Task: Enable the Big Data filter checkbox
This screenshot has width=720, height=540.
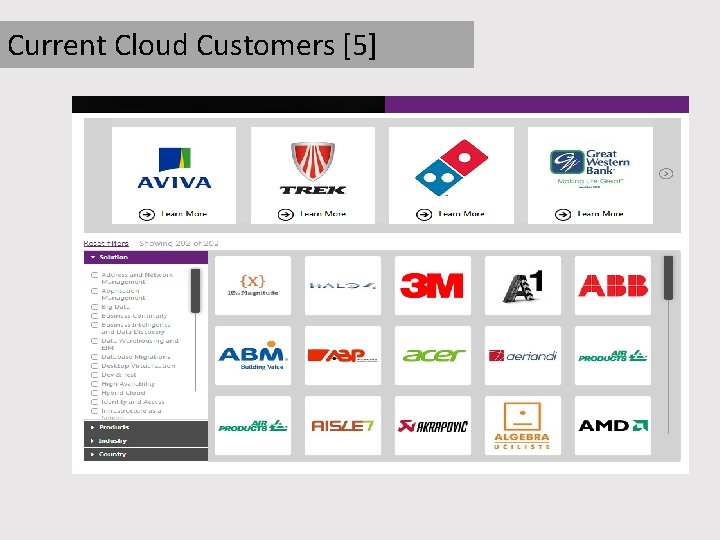Action: [95, 307]
